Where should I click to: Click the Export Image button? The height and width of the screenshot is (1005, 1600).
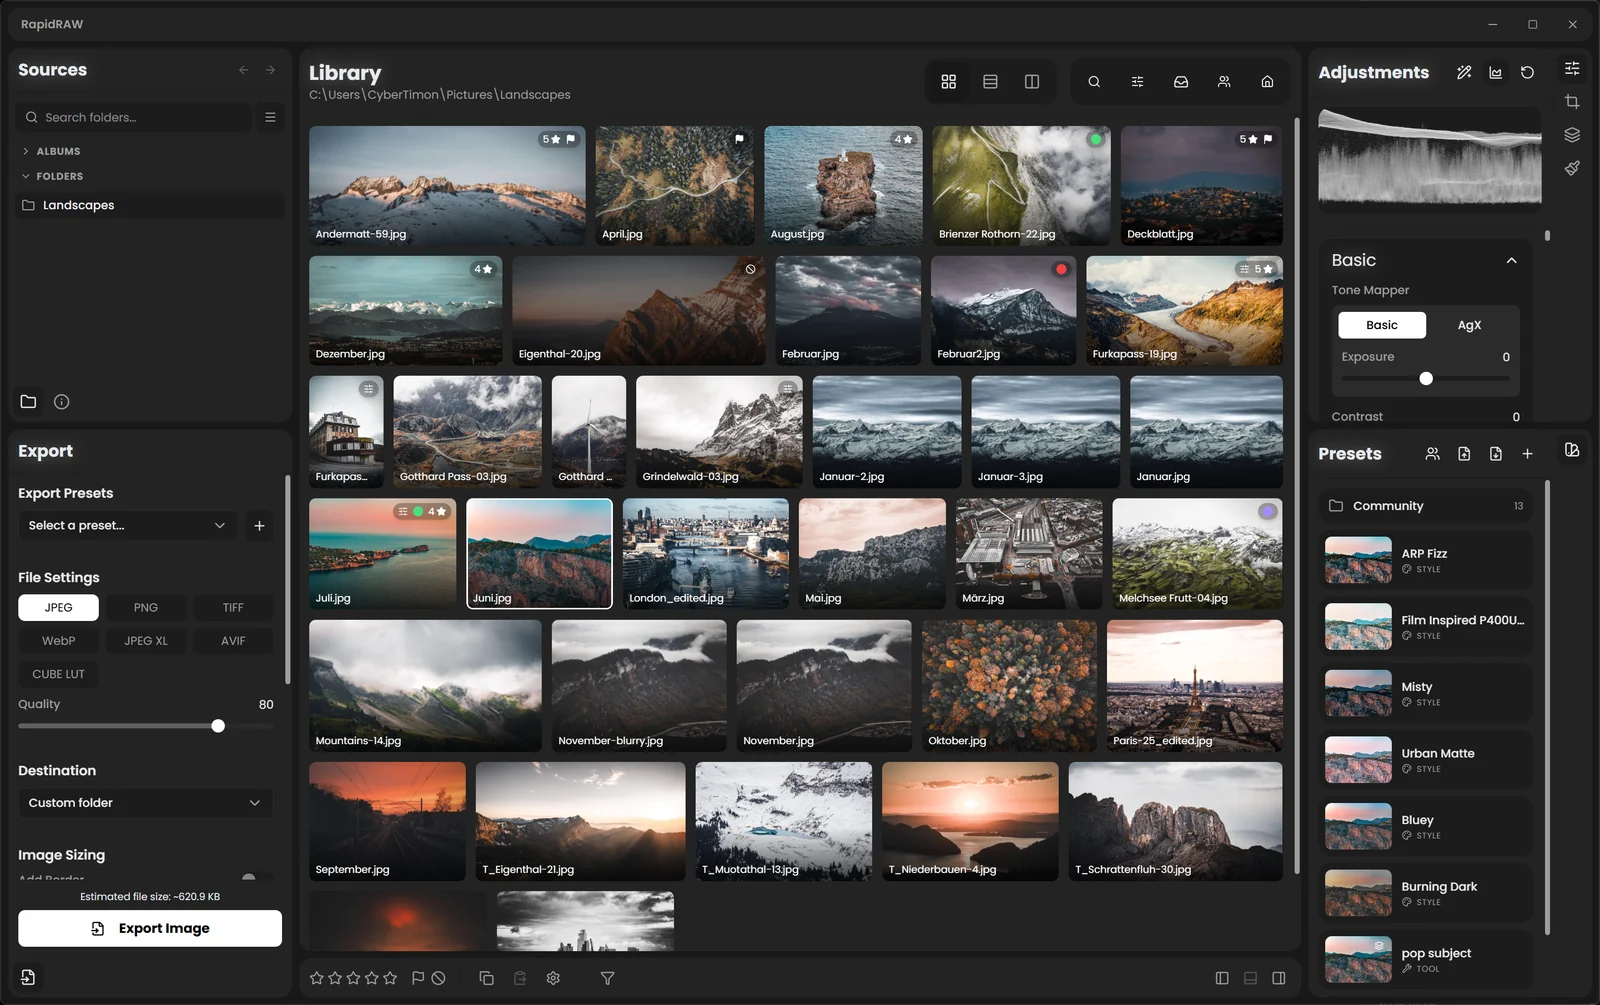[150, 929]
